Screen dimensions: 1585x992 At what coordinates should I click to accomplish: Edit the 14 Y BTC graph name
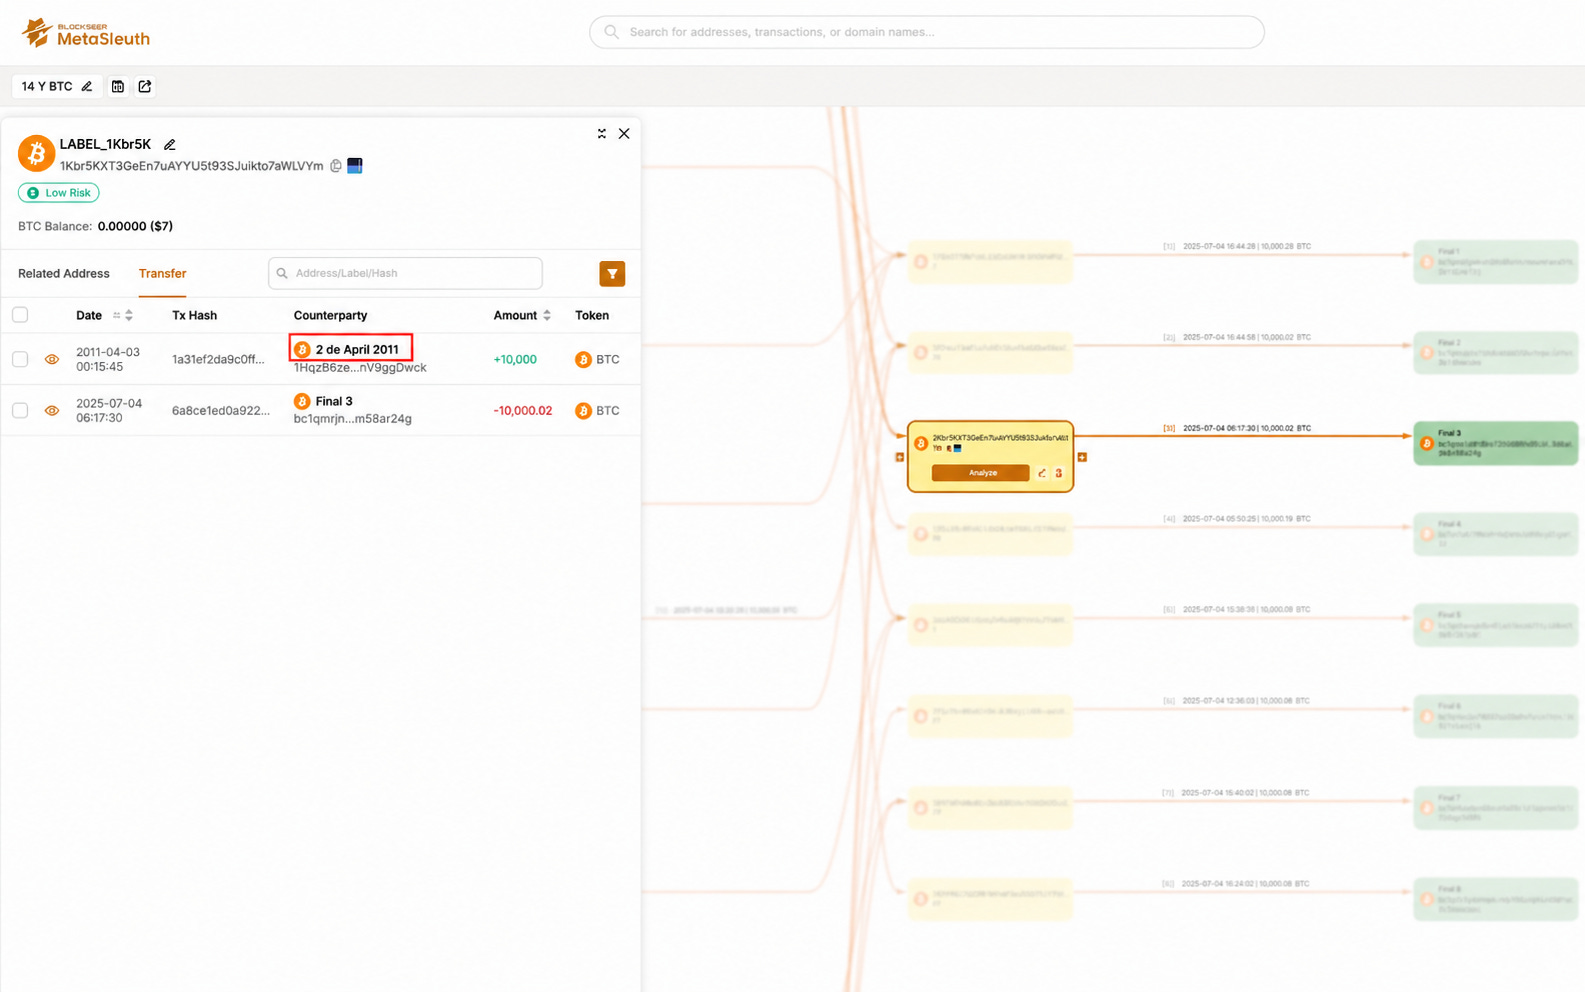coord(87,87)
